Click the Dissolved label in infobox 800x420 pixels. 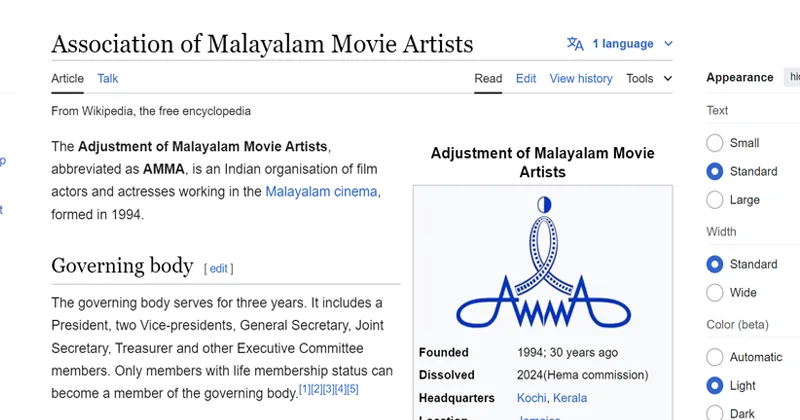pyautogui.click(x=446, y=375)
